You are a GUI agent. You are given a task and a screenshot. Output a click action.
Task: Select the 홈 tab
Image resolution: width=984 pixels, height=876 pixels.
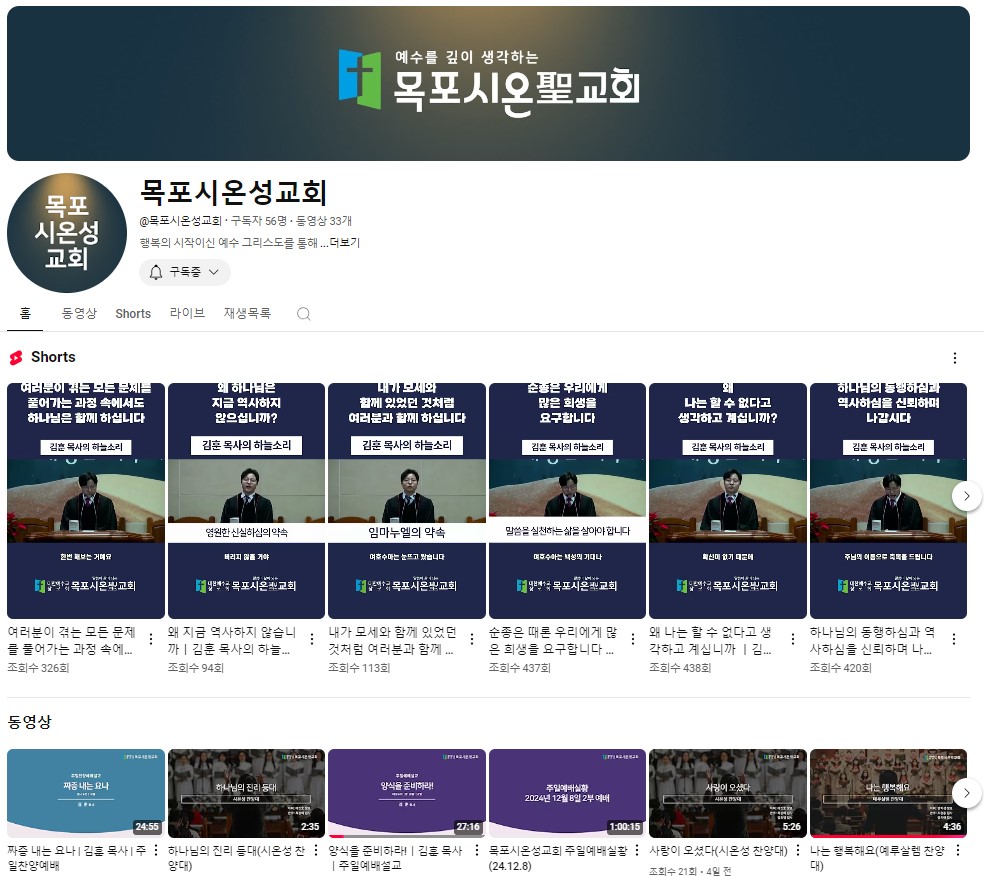coord(25,313)
